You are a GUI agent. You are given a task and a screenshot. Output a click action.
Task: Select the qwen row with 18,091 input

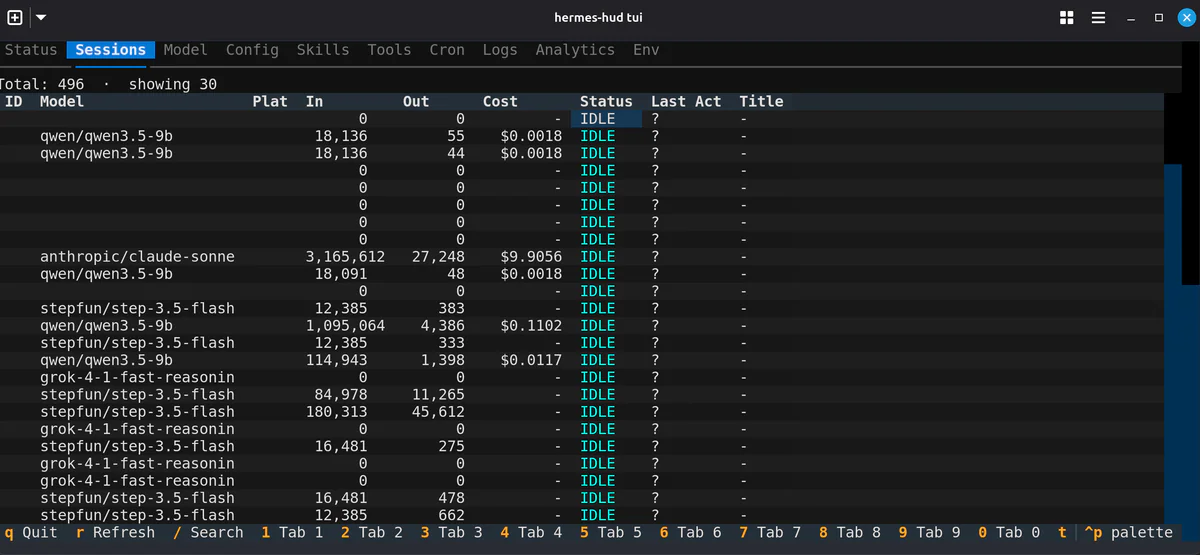pos(582,274)
